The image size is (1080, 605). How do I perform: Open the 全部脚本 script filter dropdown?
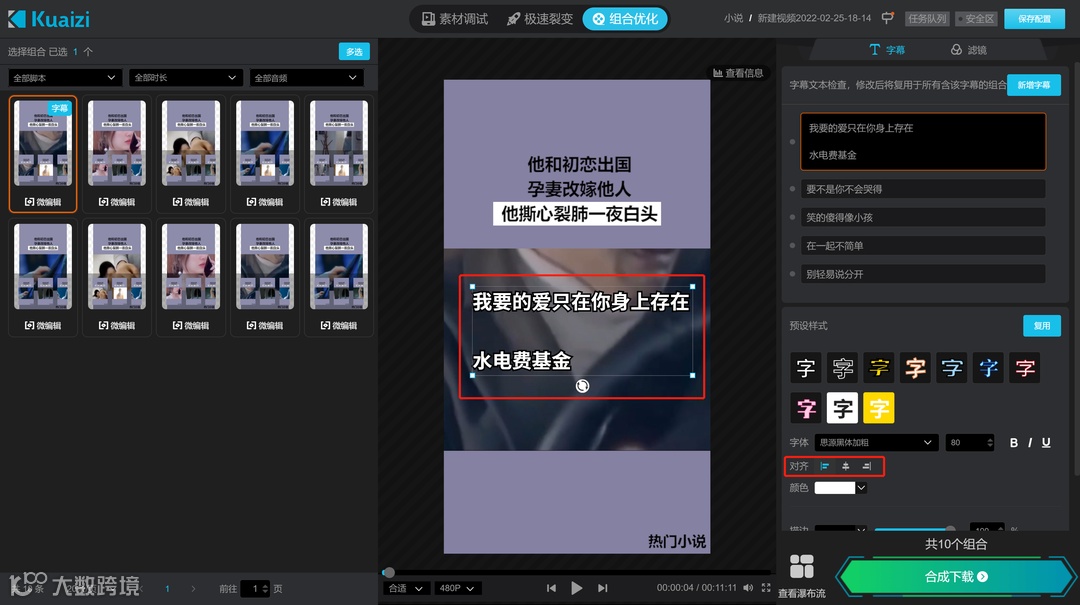click(x=64, y=77)
